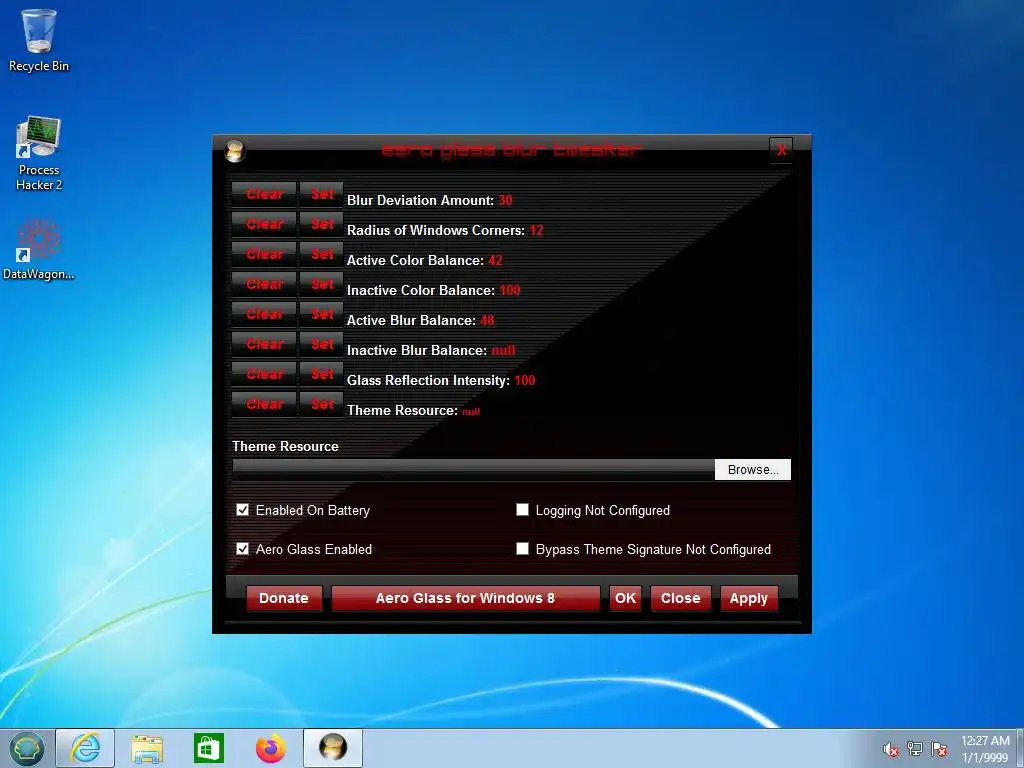The image size is (1024, 768).
Task: Toggle the Aero Glass Enabled checkbox
Action: (x=242, y=549)
